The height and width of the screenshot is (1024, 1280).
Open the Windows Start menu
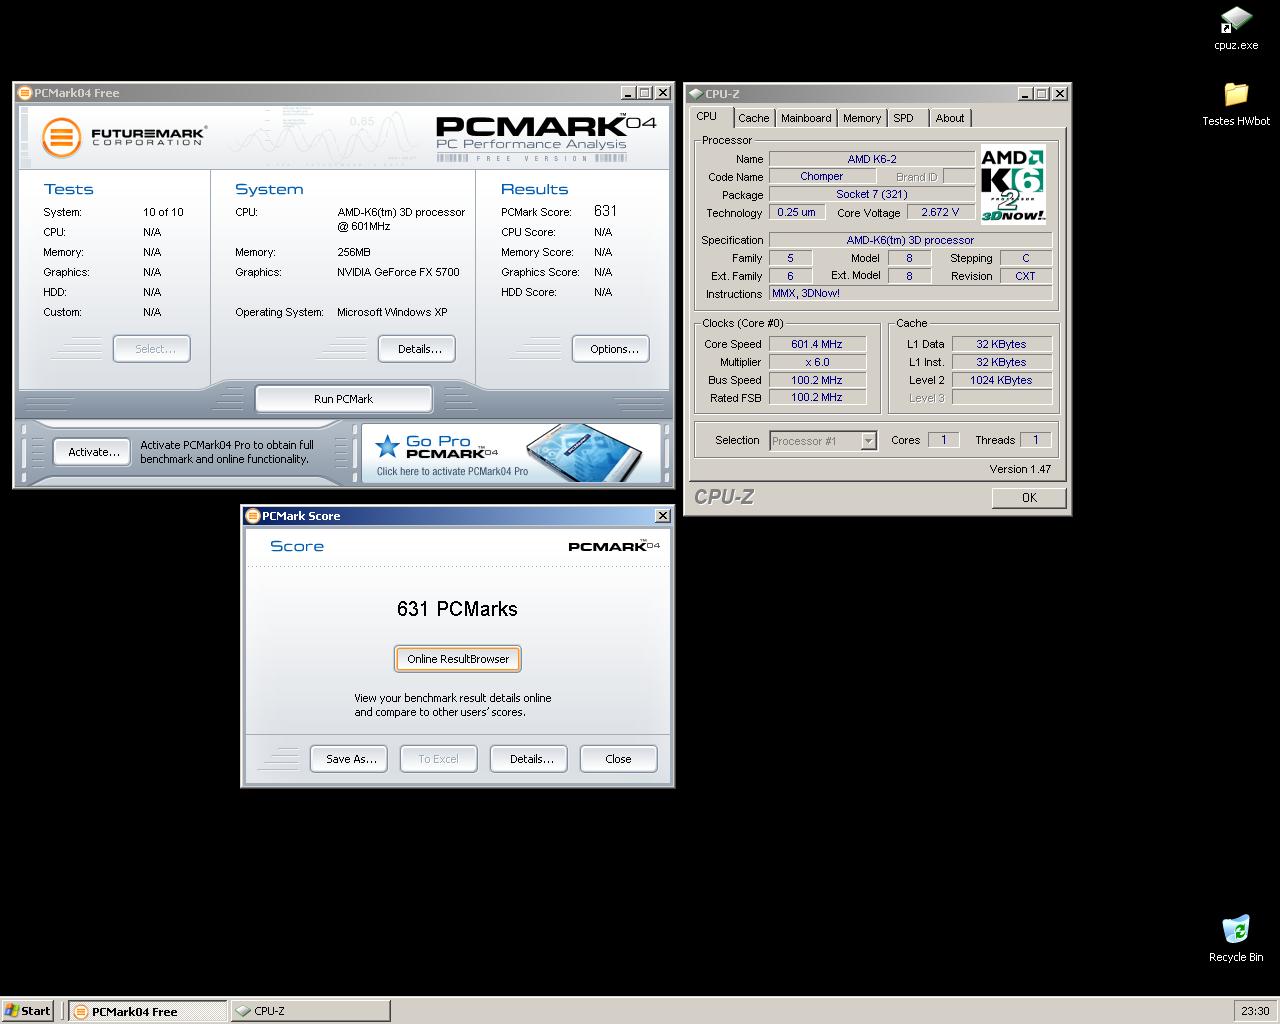click(28, 1011)
